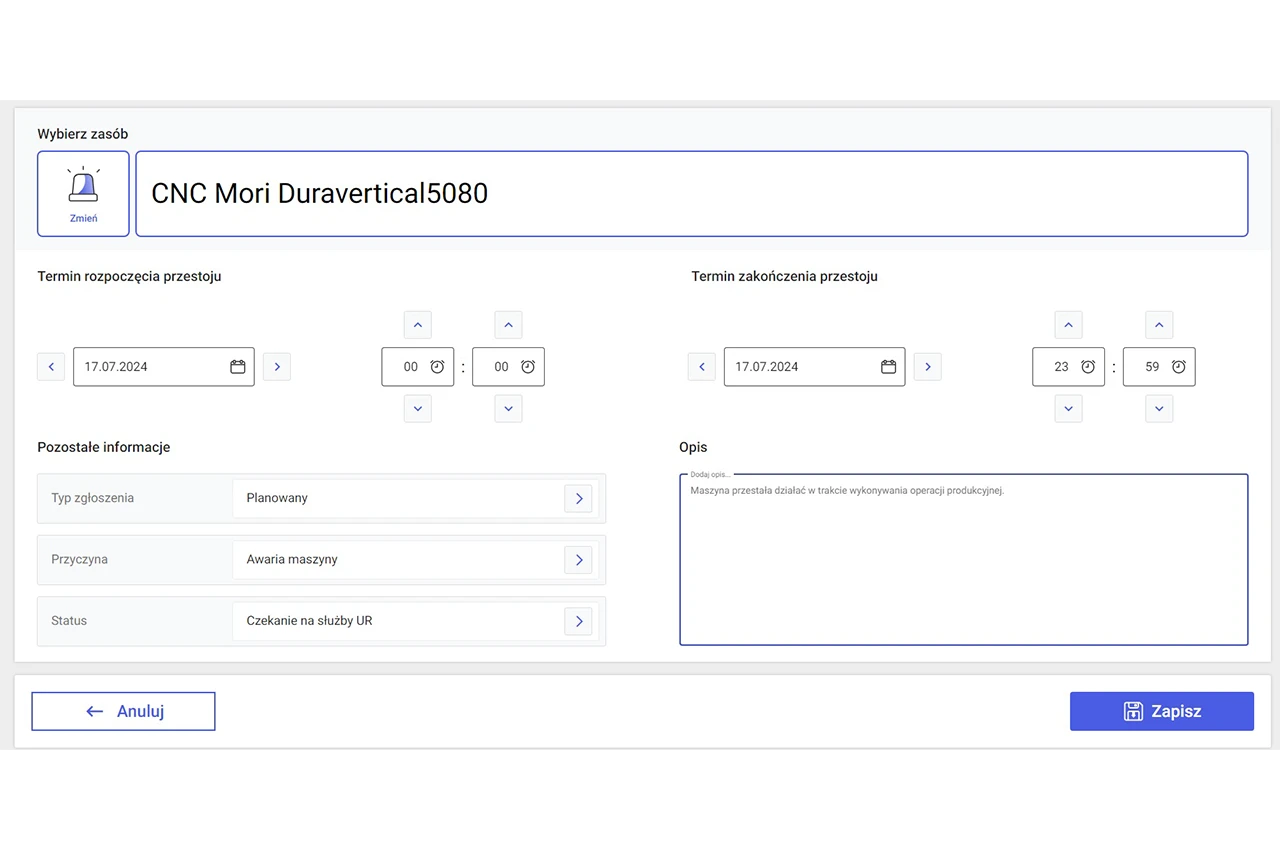Open Typ zgłoszenia chevron selector
The image size is (1280, 850).
click(x=578, y=498)
